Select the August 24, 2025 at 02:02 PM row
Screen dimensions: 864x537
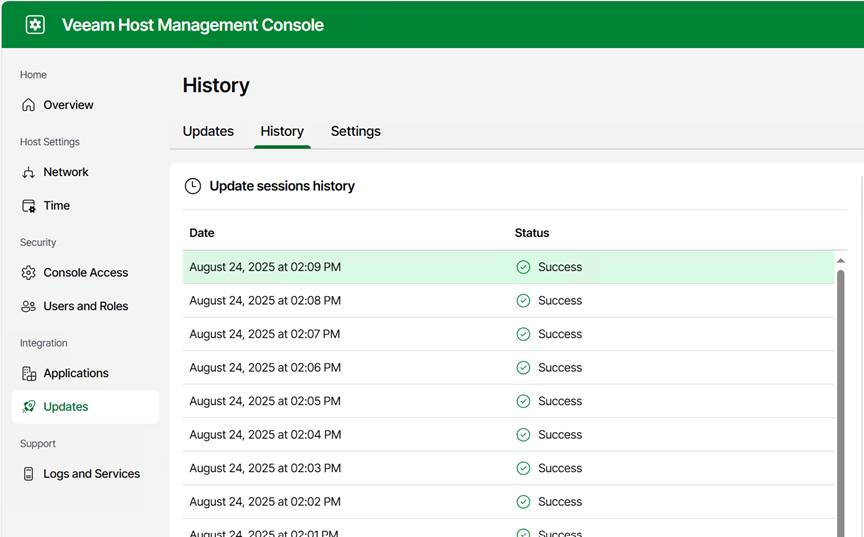pyautogui.click(x=509, y=502)
